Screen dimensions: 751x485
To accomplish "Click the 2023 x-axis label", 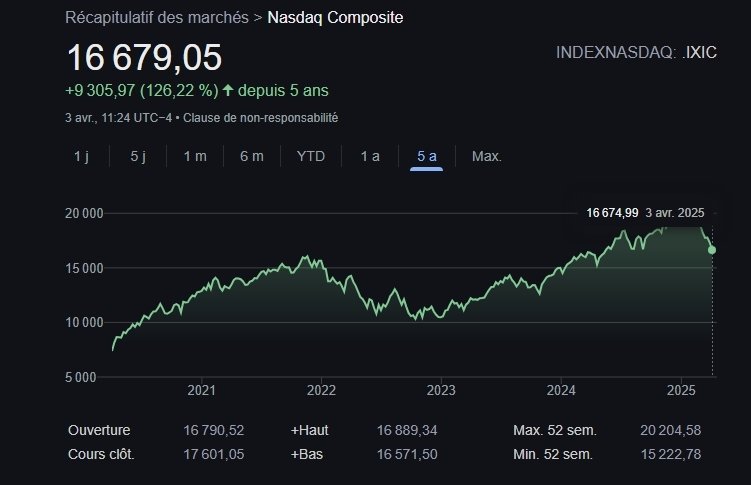I will coord(441,390).
